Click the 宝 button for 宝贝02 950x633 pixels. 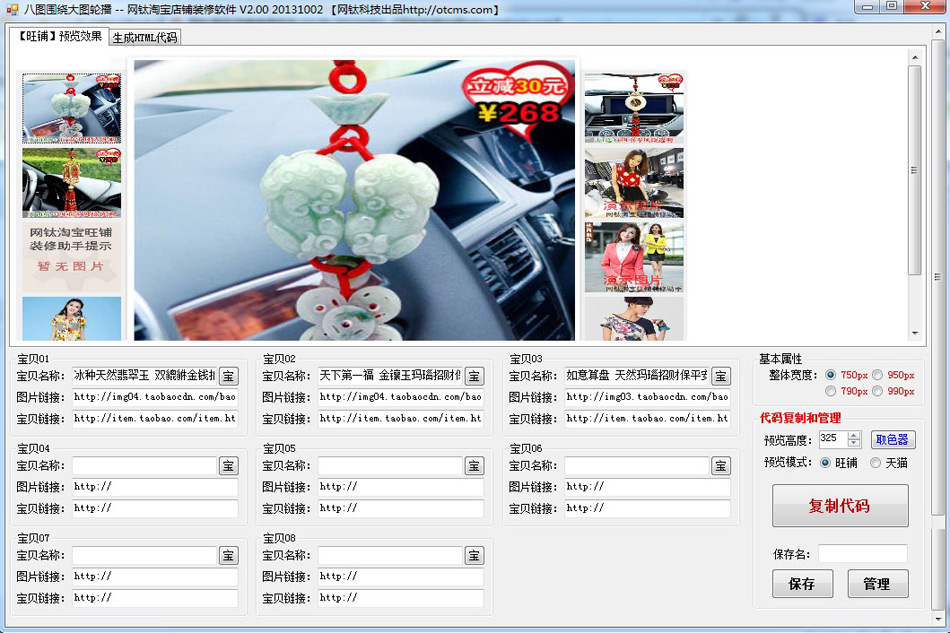point(474,376)
